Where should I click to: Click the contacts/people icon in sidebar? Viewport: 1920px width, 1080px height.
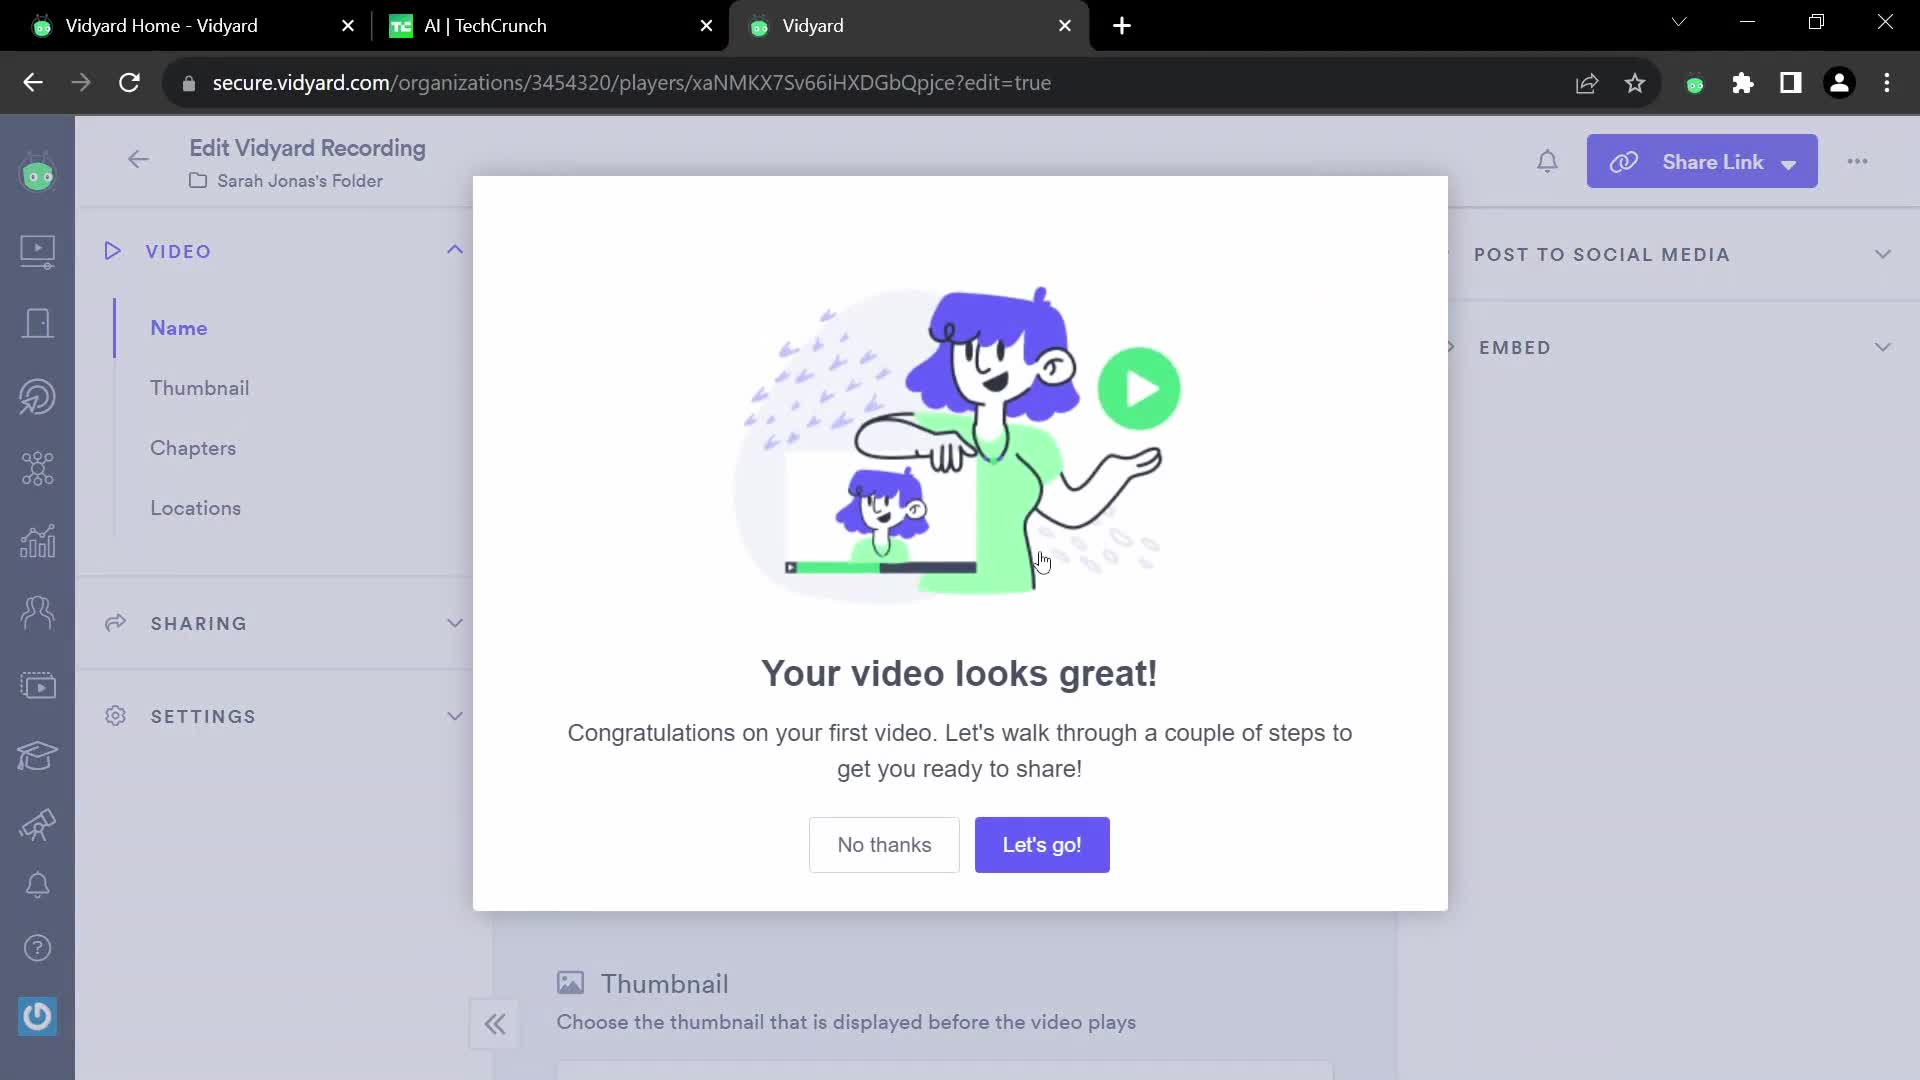coord(37,611)
